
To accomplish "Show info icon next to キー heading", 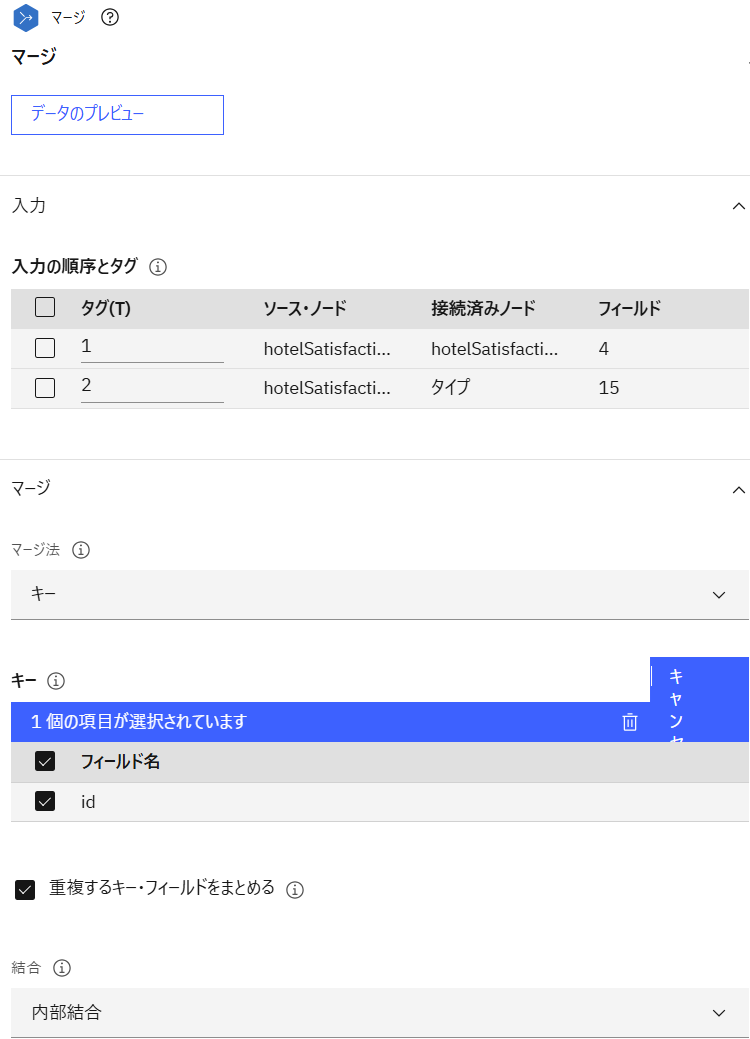I will click(56, 681).
